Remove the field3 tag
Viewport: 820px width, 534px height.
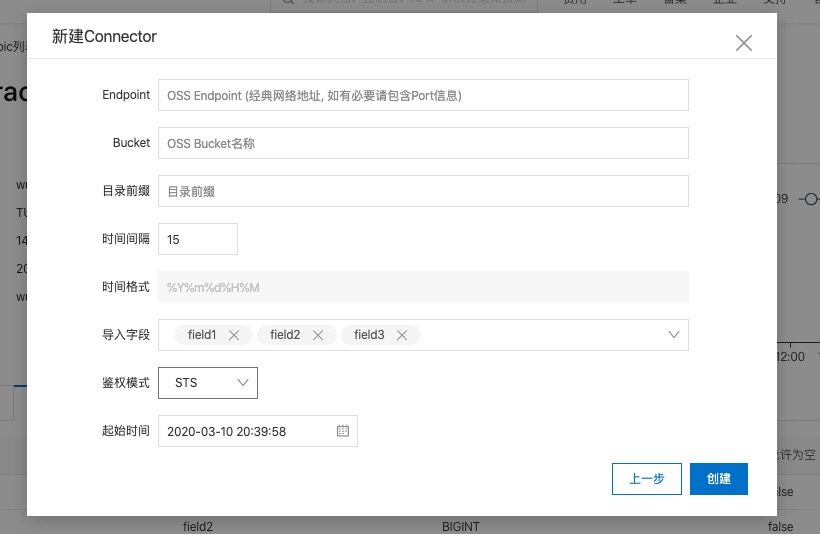coord(402,335)
